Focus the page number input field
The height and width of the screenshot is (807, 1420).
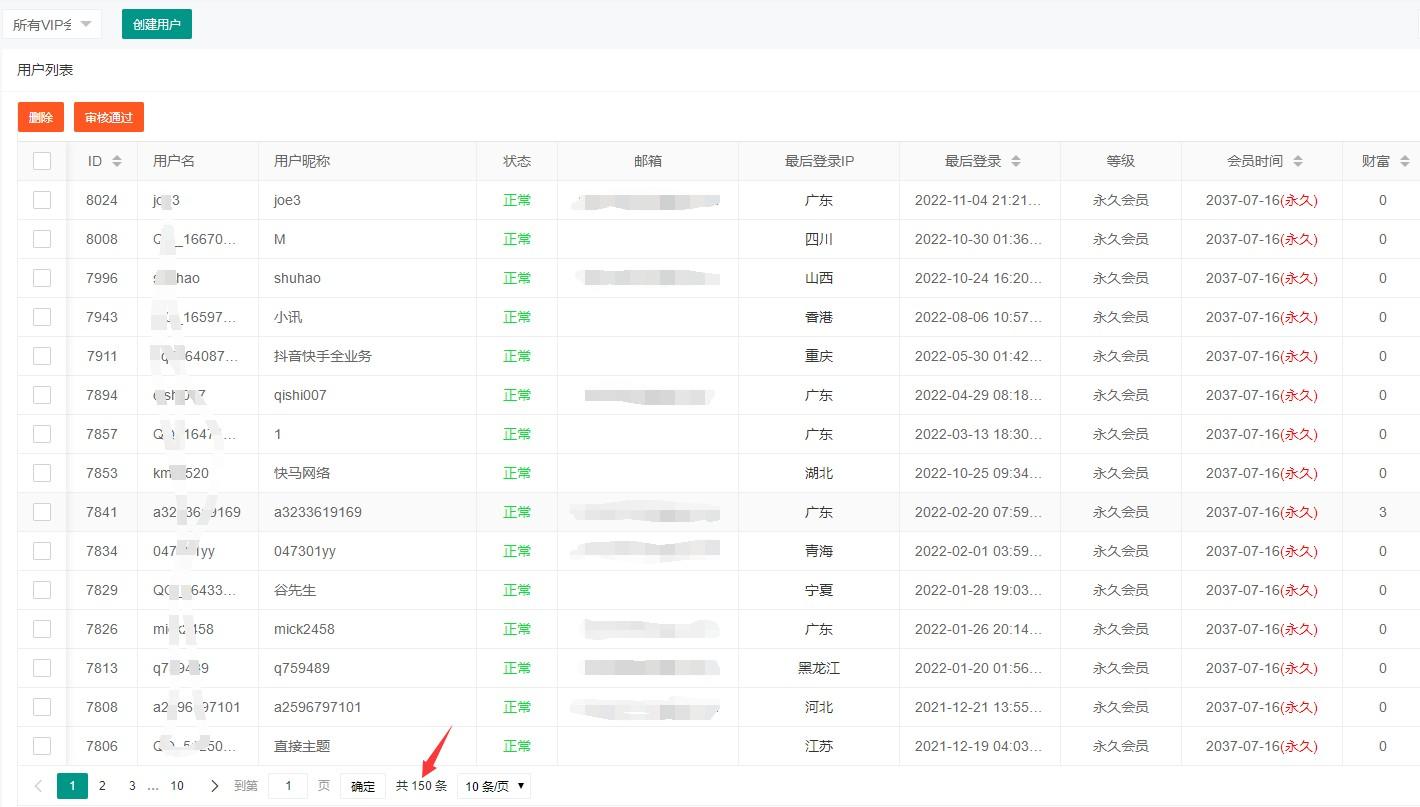coord(288,786)
